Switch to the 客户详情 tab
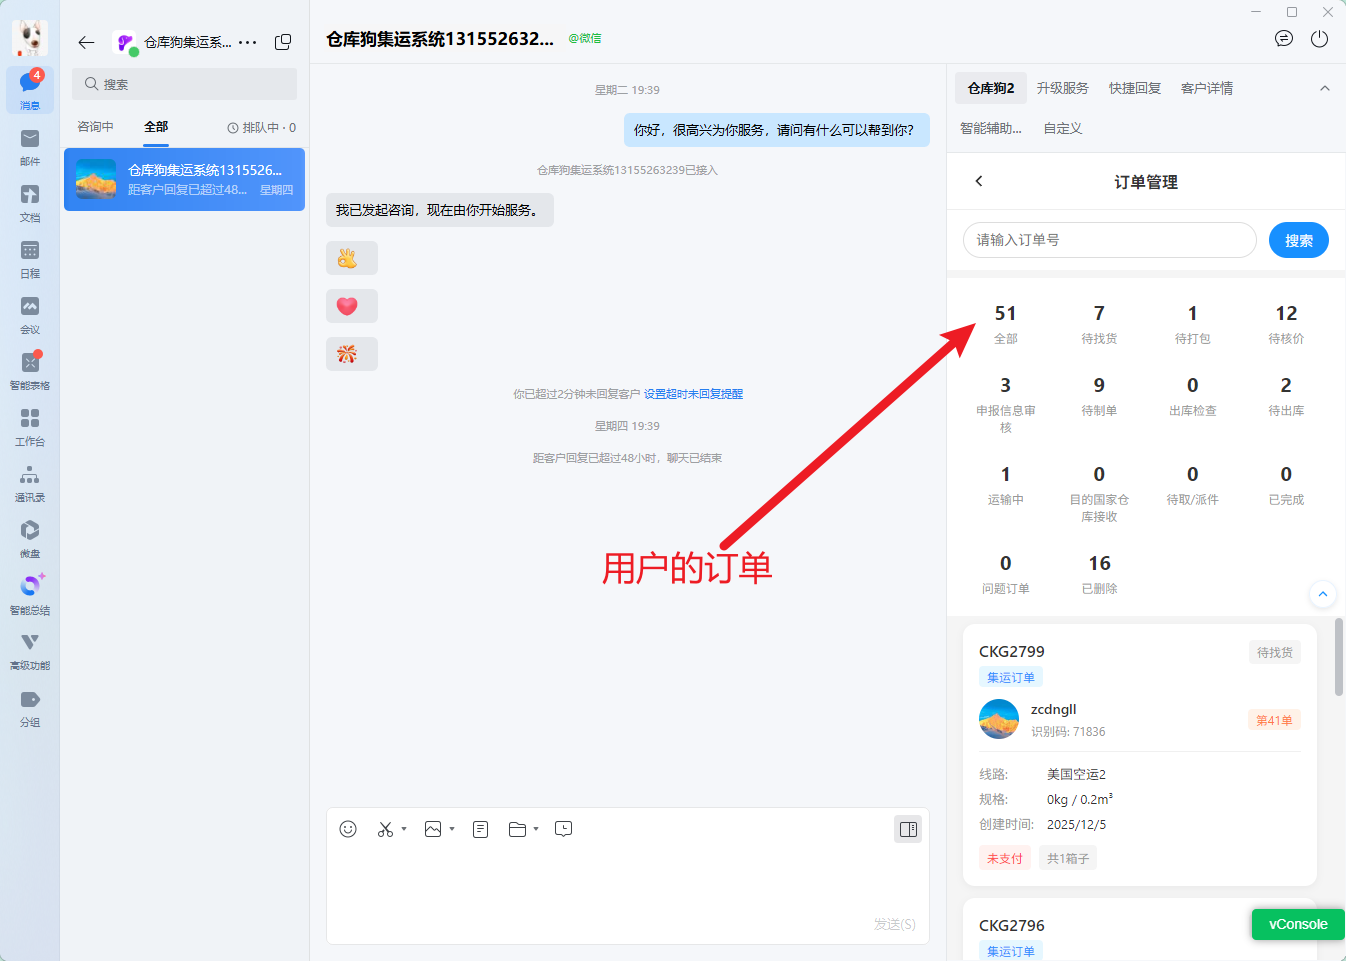1346x961 pixels. pos(1207,88)
